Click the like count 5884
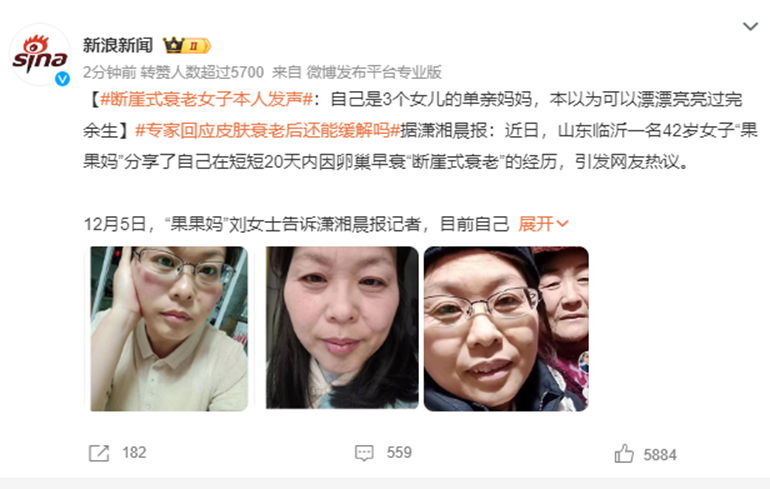The height and width of the screenshot is (489, 770). point(660,455)
